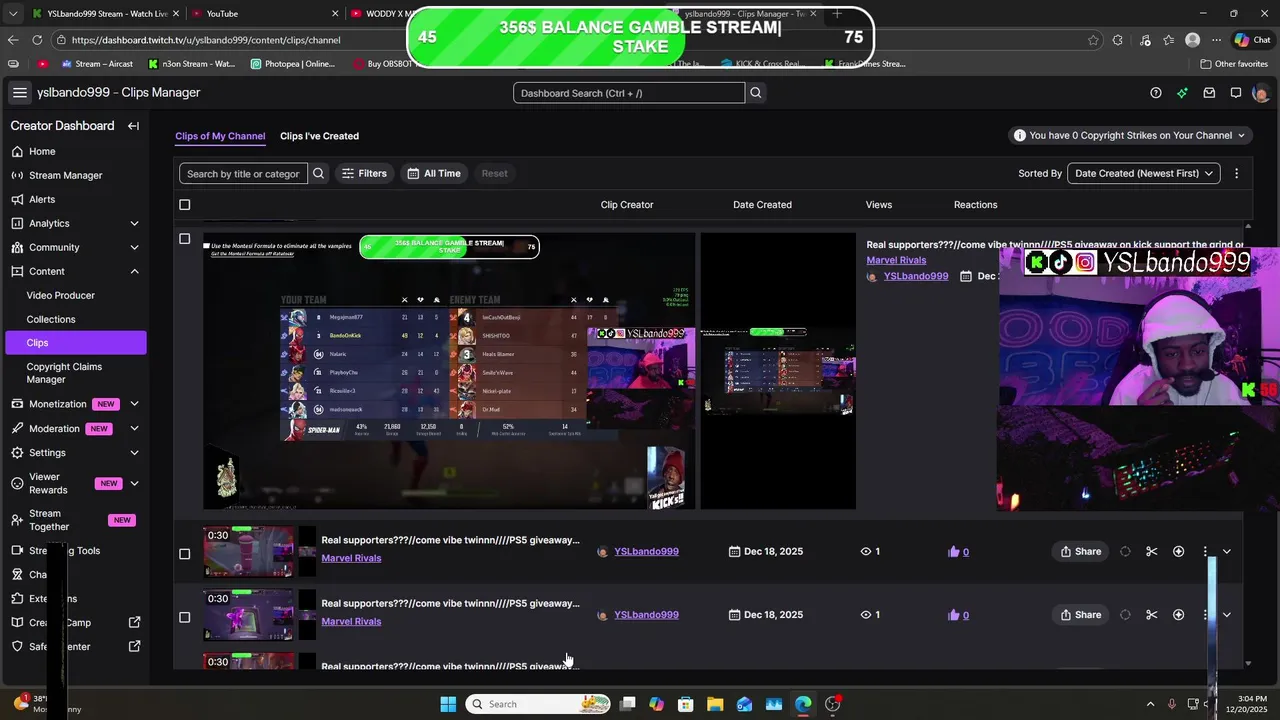Collapse the Creator Dashboard sidebar

tap(133, 126)
